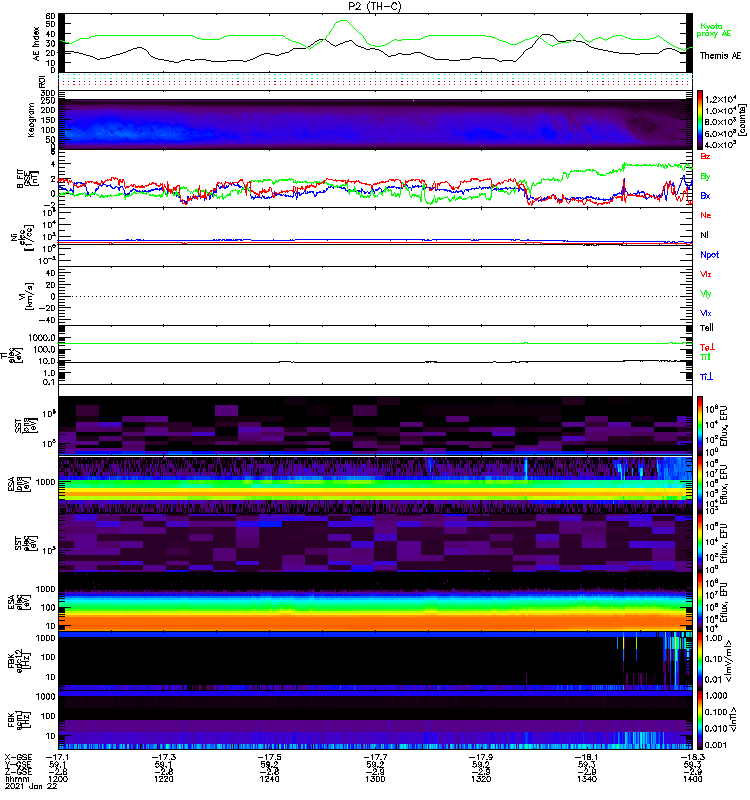Viewport: 750px width, 800px height.
Task: Click the 1240 time tick label
Action: tap(269, 779)
